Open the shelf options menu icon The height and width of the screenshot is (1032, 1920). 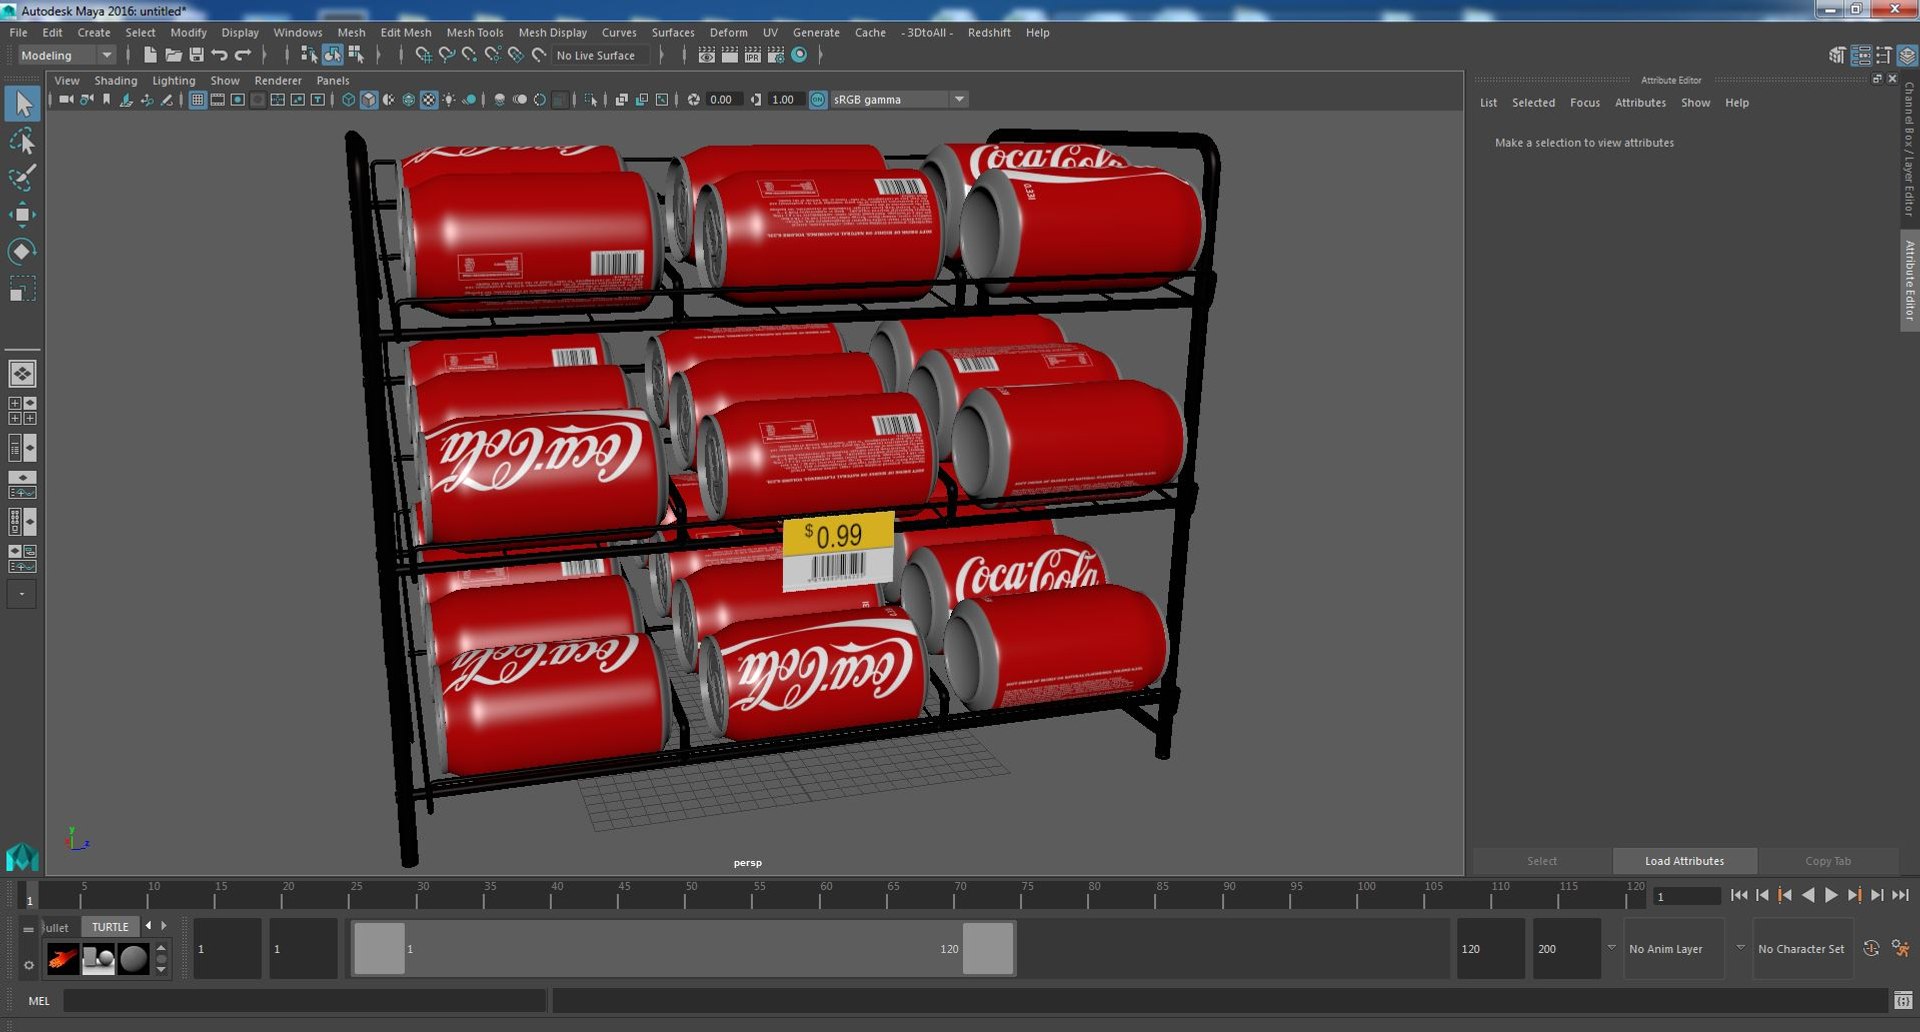pos(29,964)
